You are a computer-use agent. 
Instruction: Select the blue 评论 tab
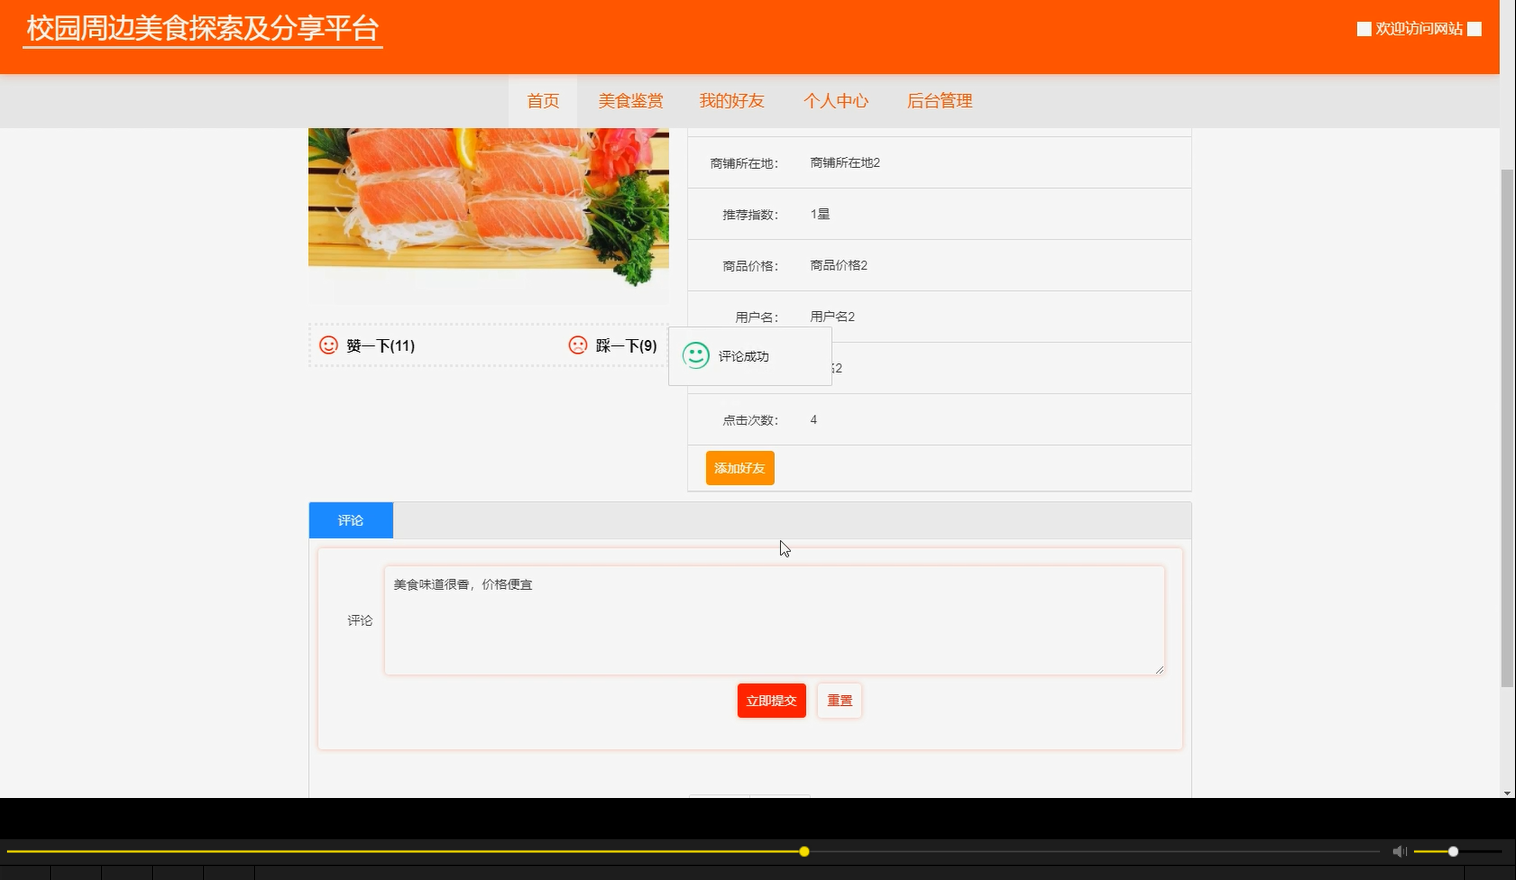(350, 519)
